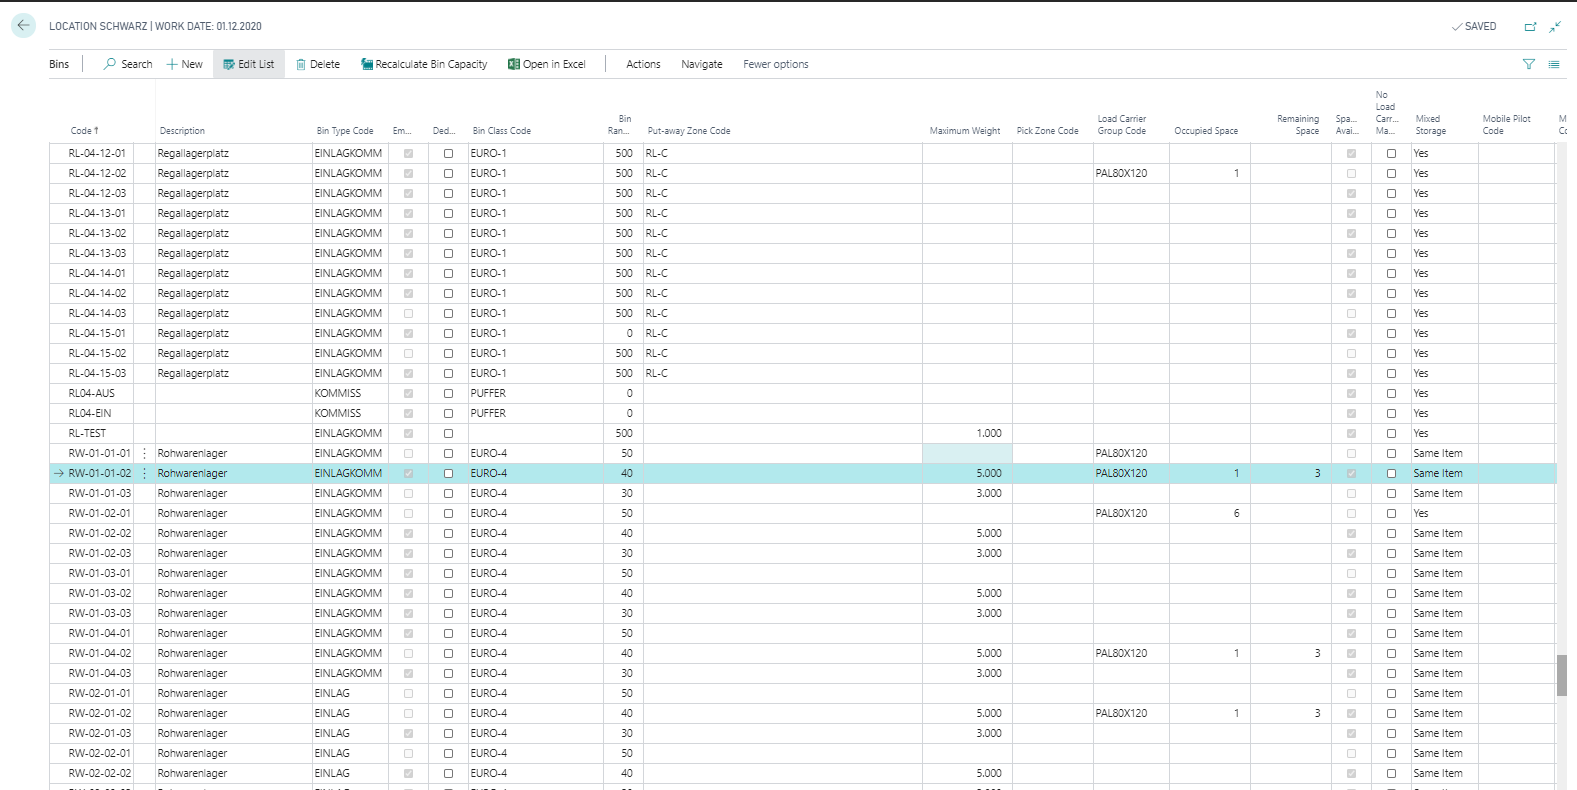Toggle Dedicated checkbox for RL-04-12-01
Viewport: 1577px width, 790px height.
coord(448,154)
